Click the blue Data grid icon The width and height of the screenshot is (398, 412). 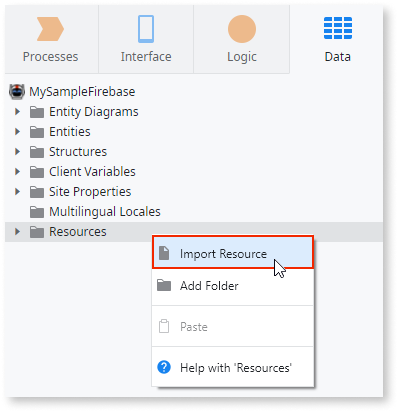coord(338,28)
